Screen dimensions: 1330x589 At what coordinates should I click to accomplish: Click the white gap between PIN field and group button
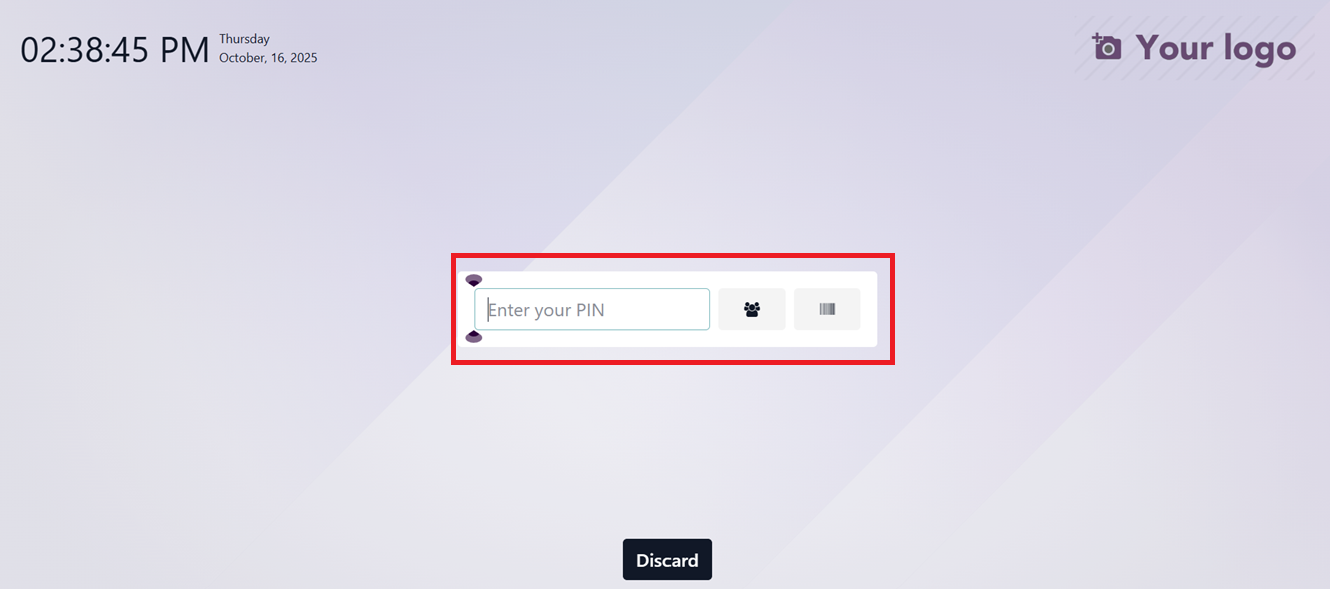[x=714, y=309]
